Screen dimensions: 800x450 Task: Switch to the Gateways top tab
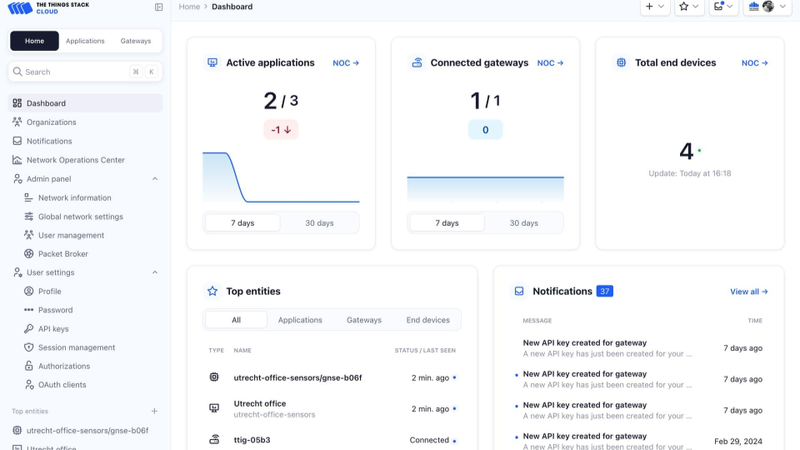135,41
